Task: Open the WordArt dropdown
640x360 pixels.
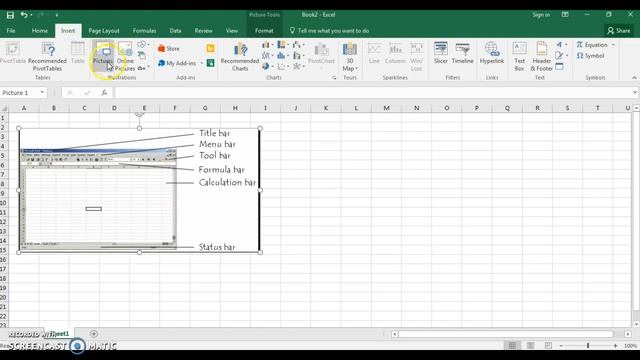Action: click(x=561, y=44)
